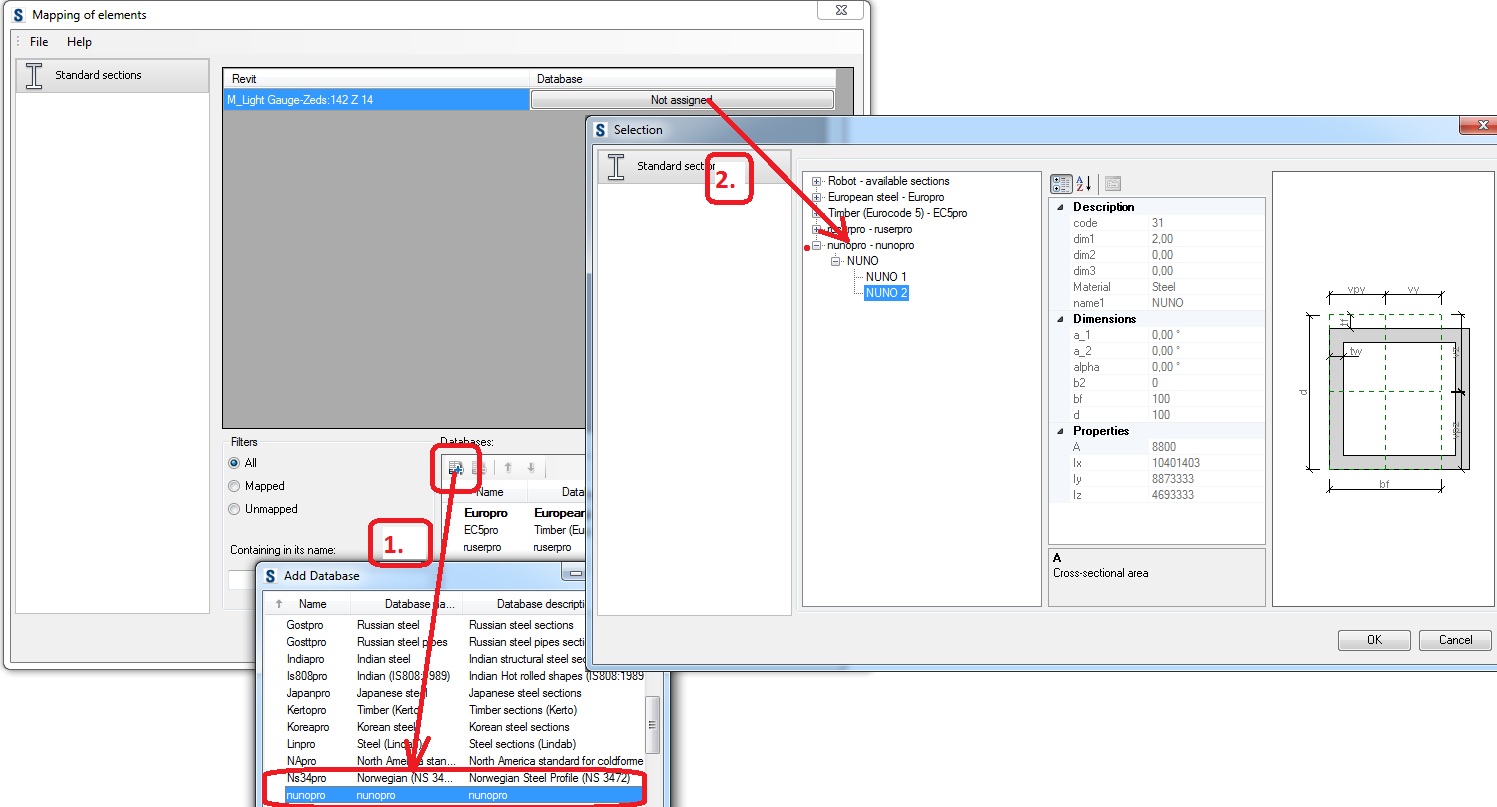Click the Remove database icon
This screenshot has width=1497, height=807.
coord(478,468)
